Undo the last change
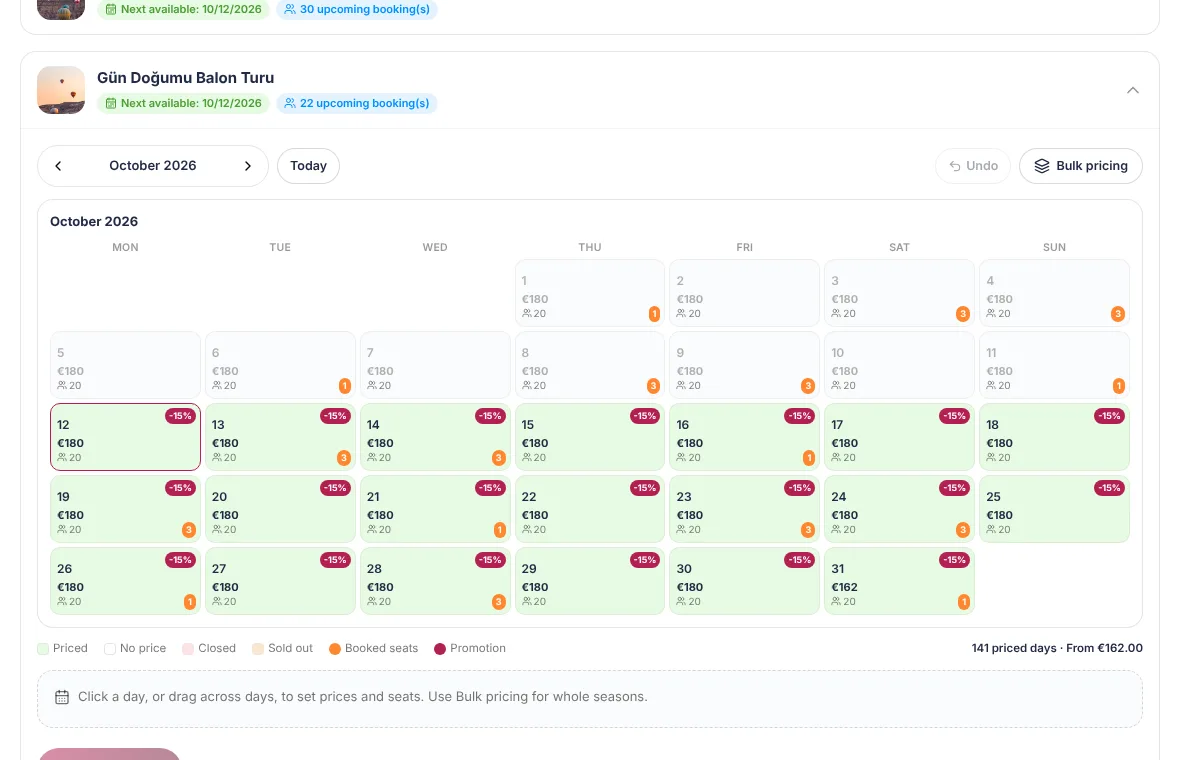The height and width of the screenshot is (760, 1180). coord(973,166)
